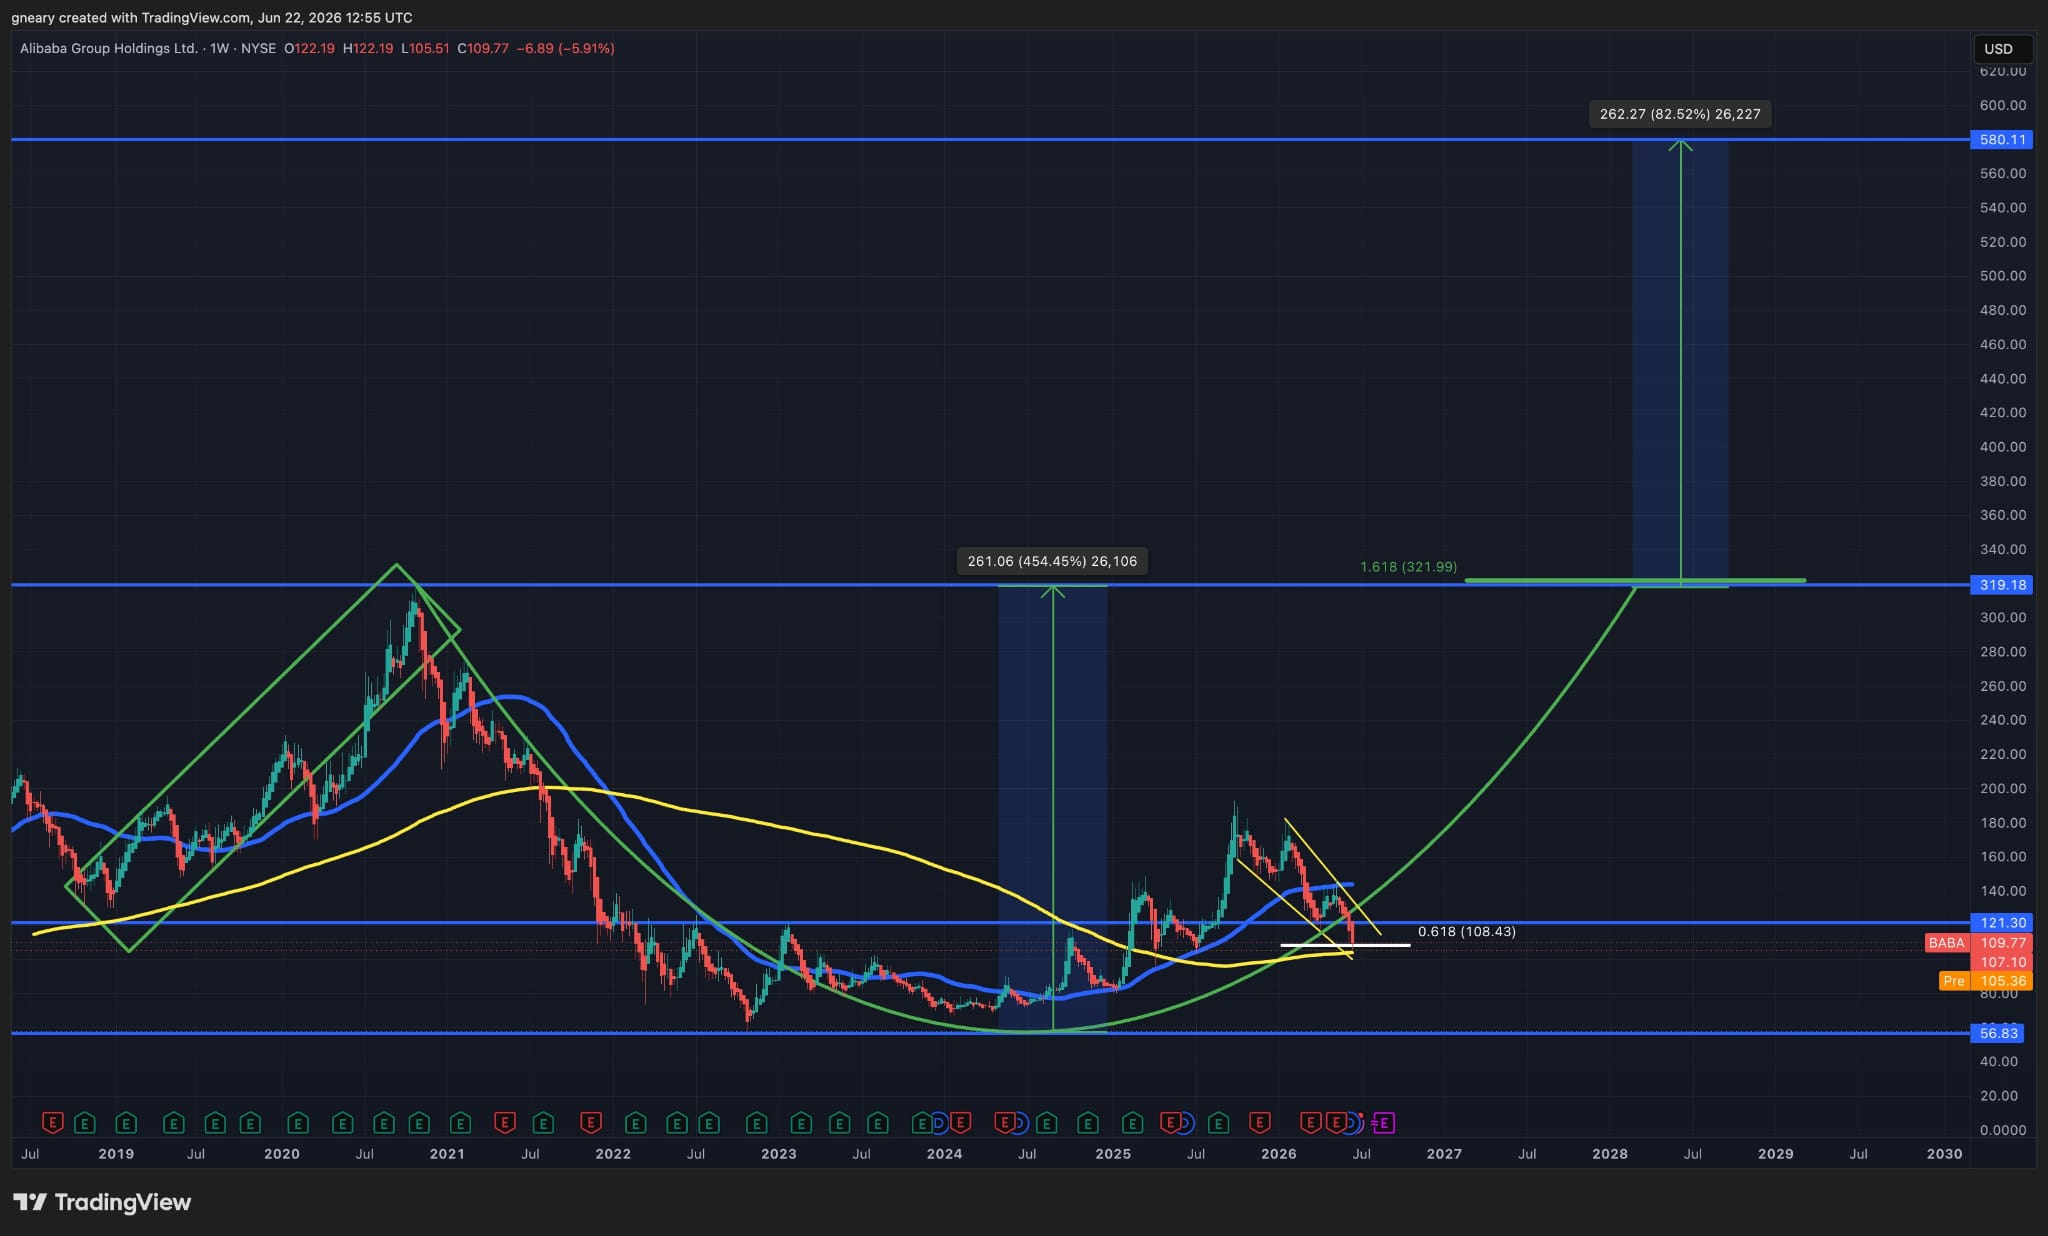Click the 600.00 value on the price scale
The image size is (2048, 1236).
tap(2003, 105)
